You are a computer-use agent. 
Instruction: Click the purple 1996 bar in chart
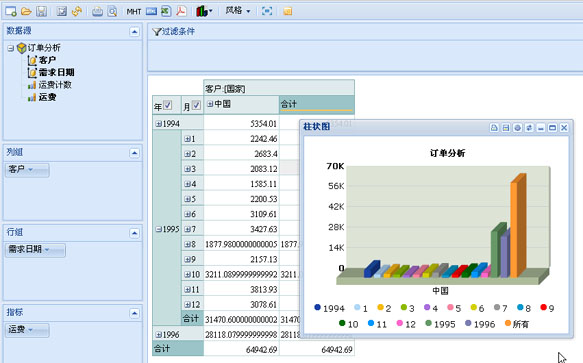coord(505,255)
